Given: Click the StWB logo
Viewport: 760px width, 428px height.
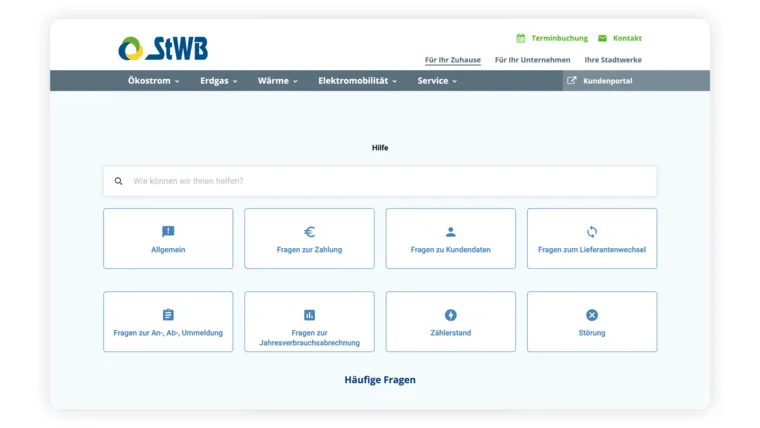Looking at the screenshot, I should click(163, 48).
